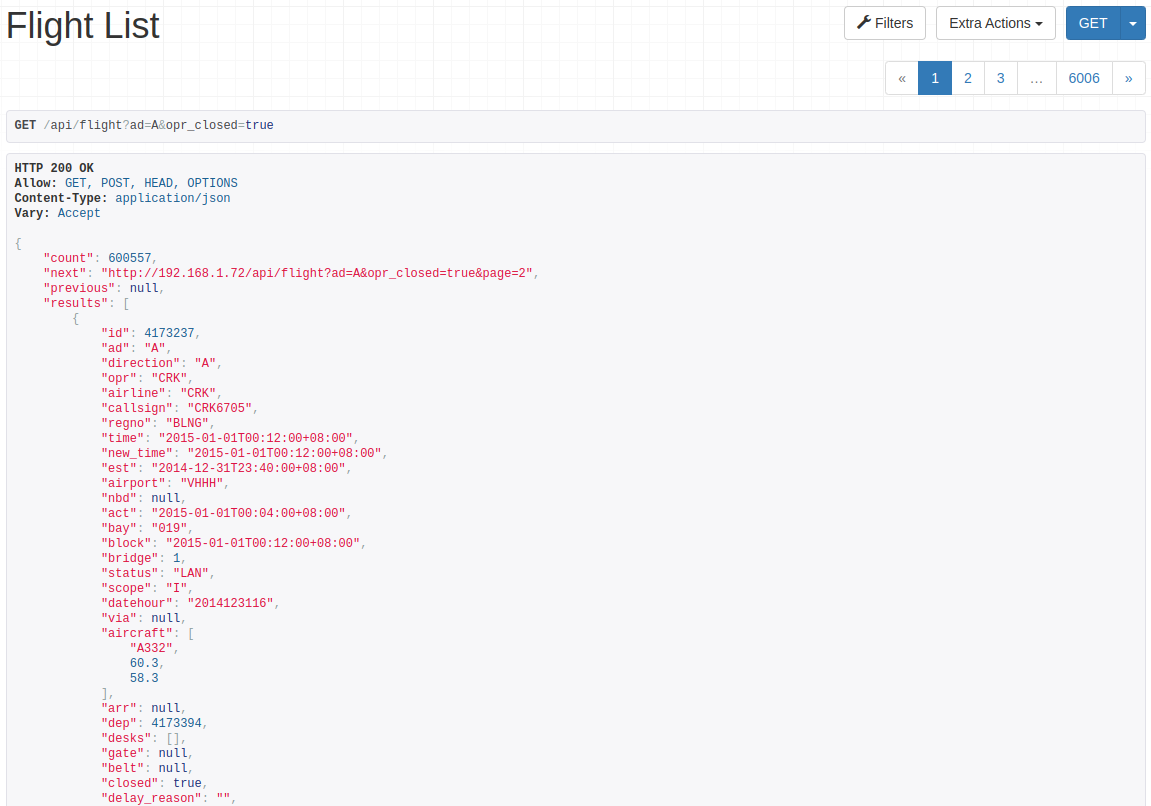Jump to the last page 6006
The height and width of the screenshot is (806, 1151).
click(1084, 77)
